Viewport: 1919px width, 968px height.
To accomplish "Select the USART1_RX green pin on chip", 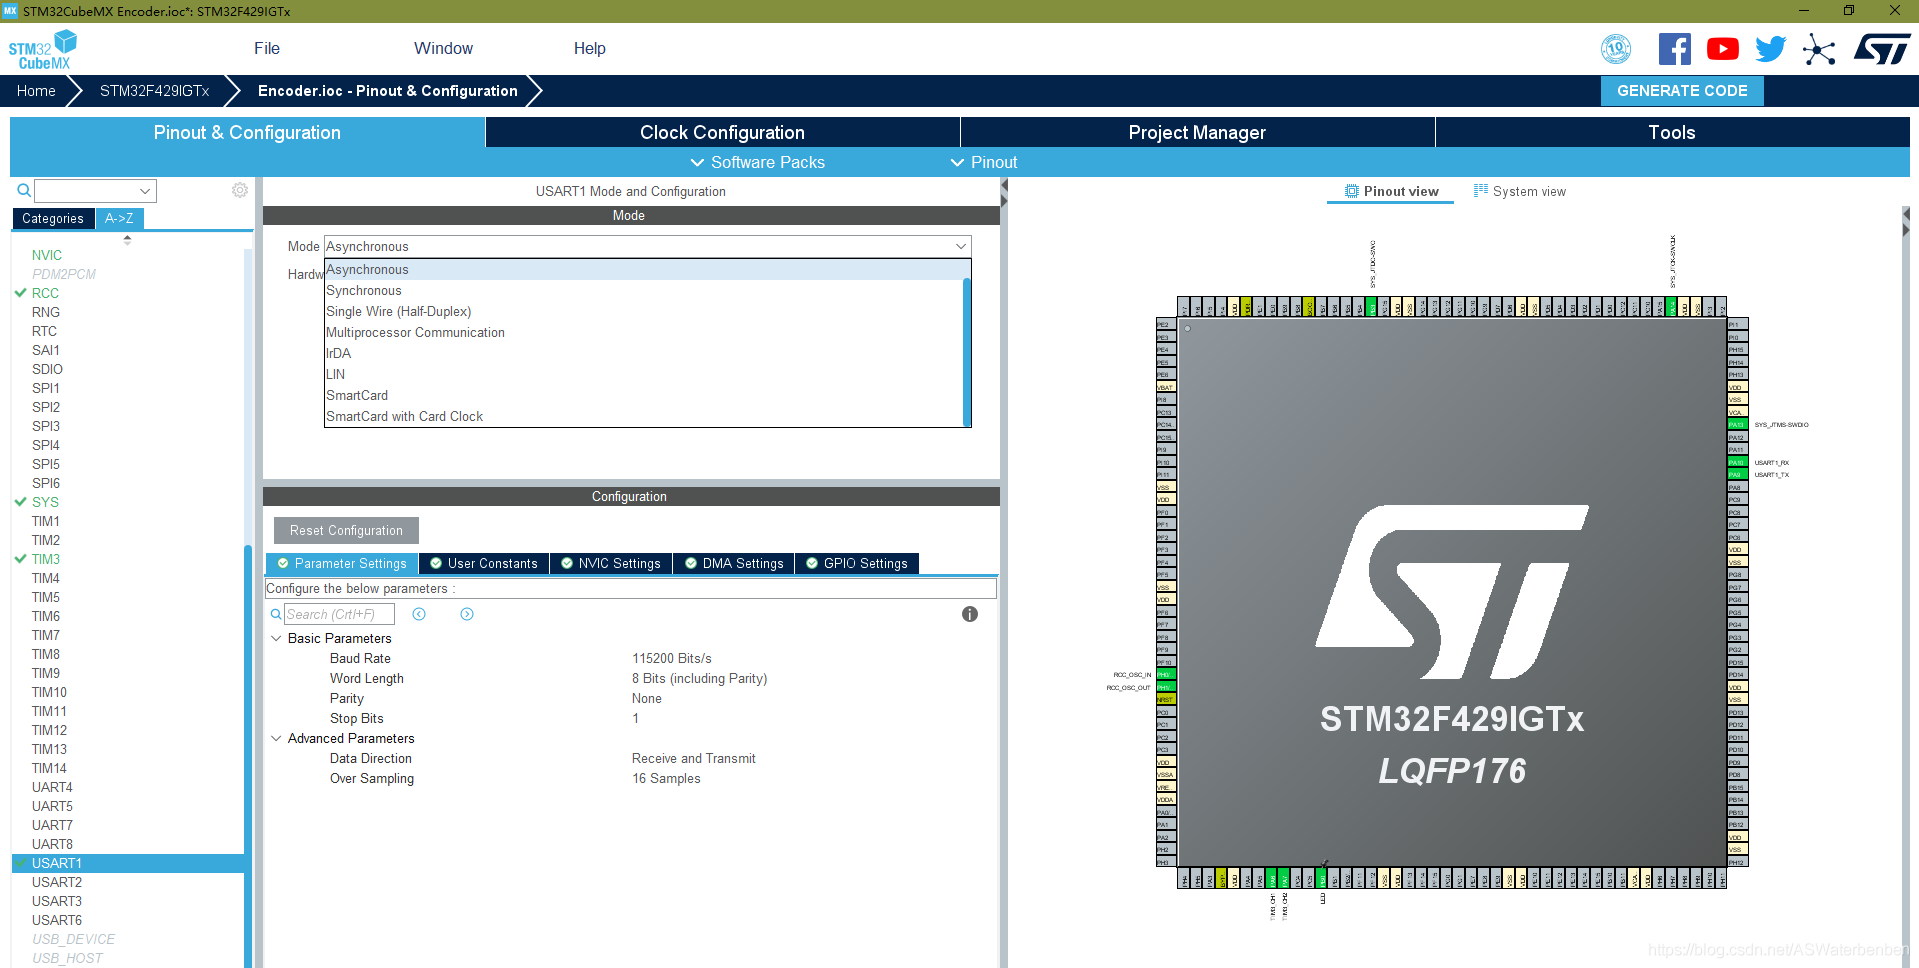I will pyautogui.click(x=1737, y=462).
